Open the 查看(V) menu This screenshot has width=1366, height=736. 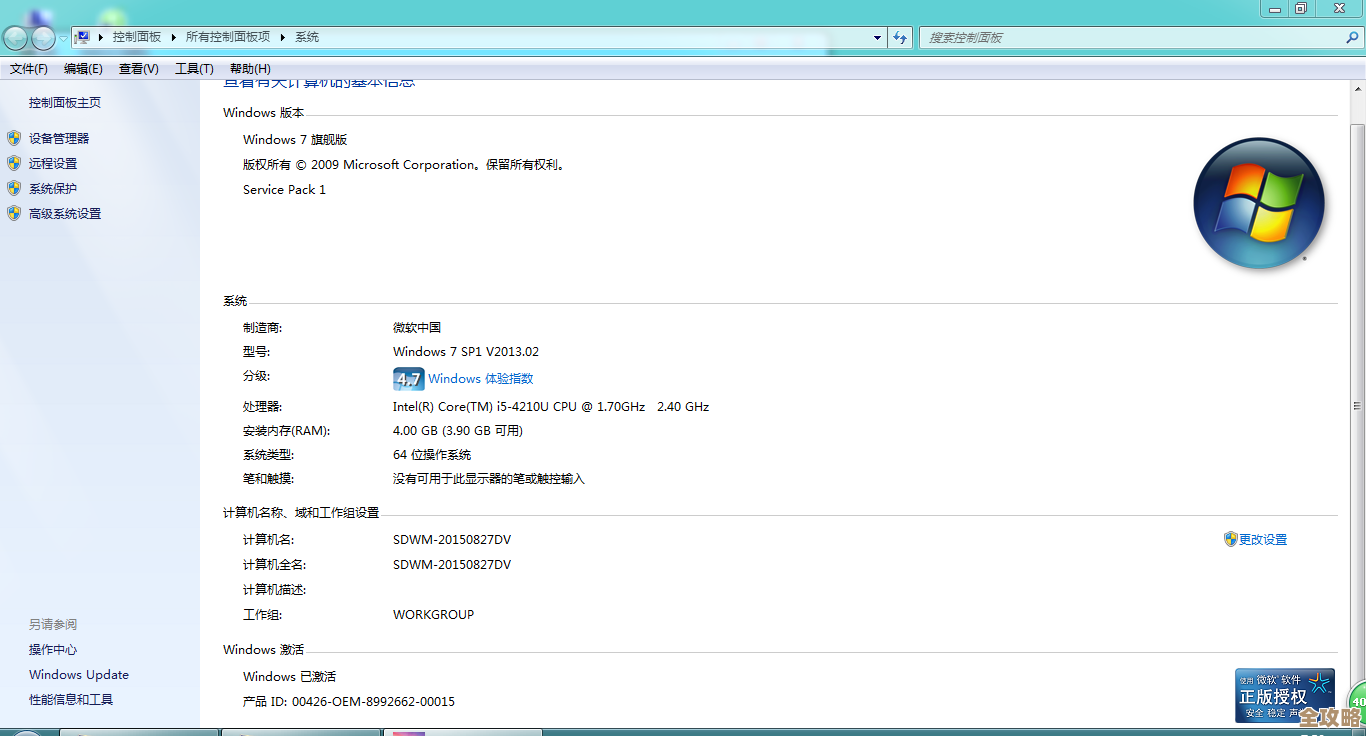tap(138, 69)
